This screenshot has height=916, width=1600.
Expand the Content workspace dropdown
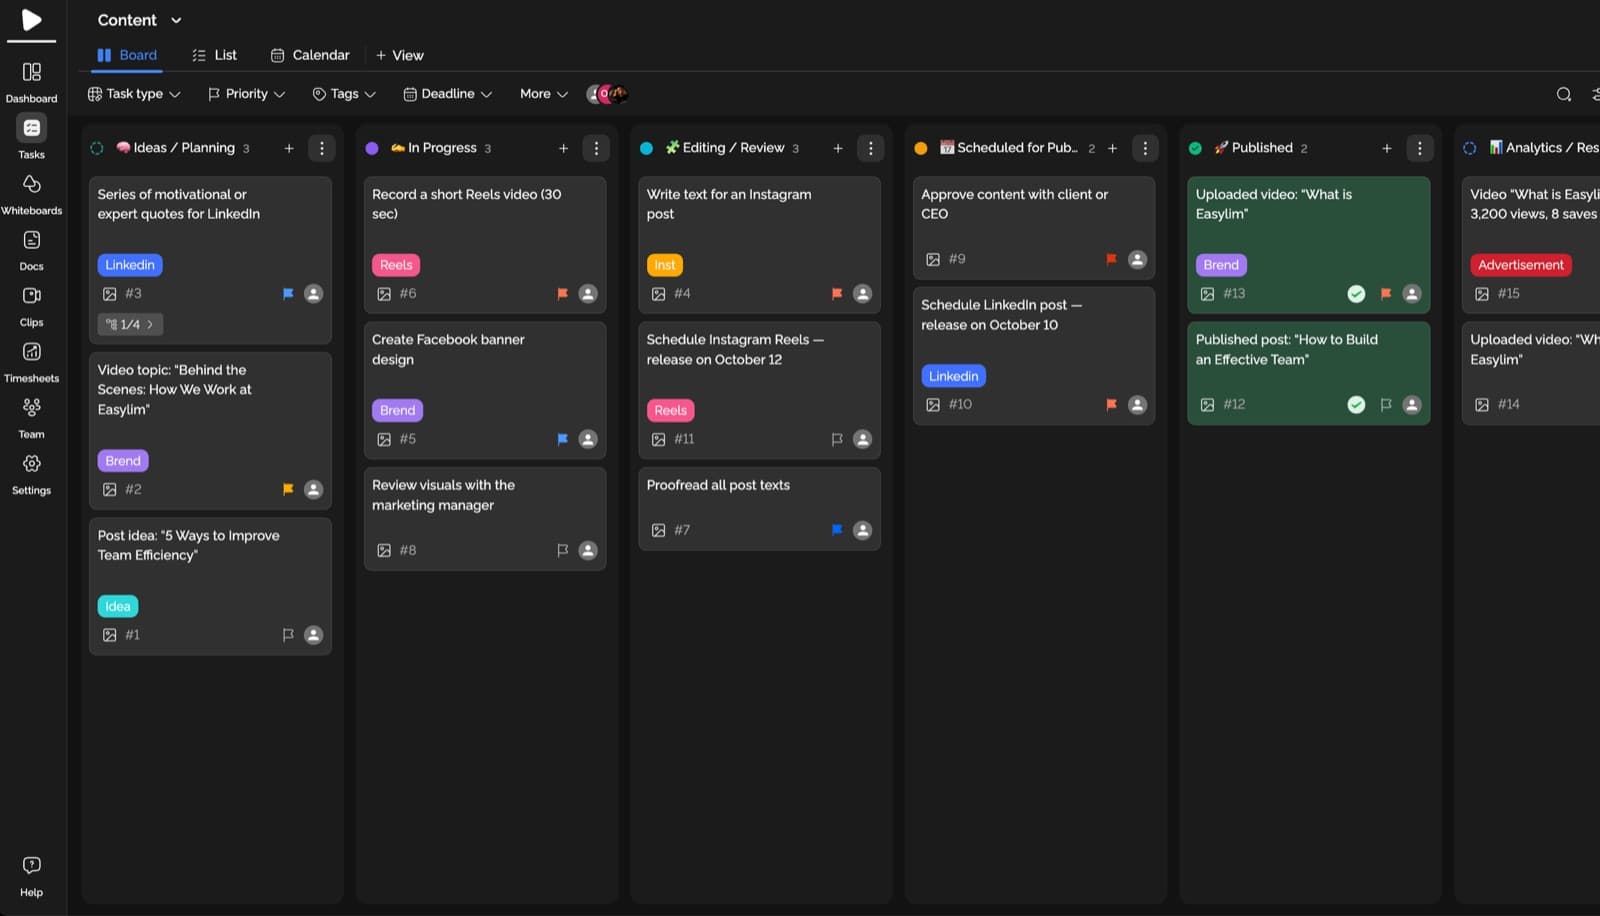[x=140, y=20]
